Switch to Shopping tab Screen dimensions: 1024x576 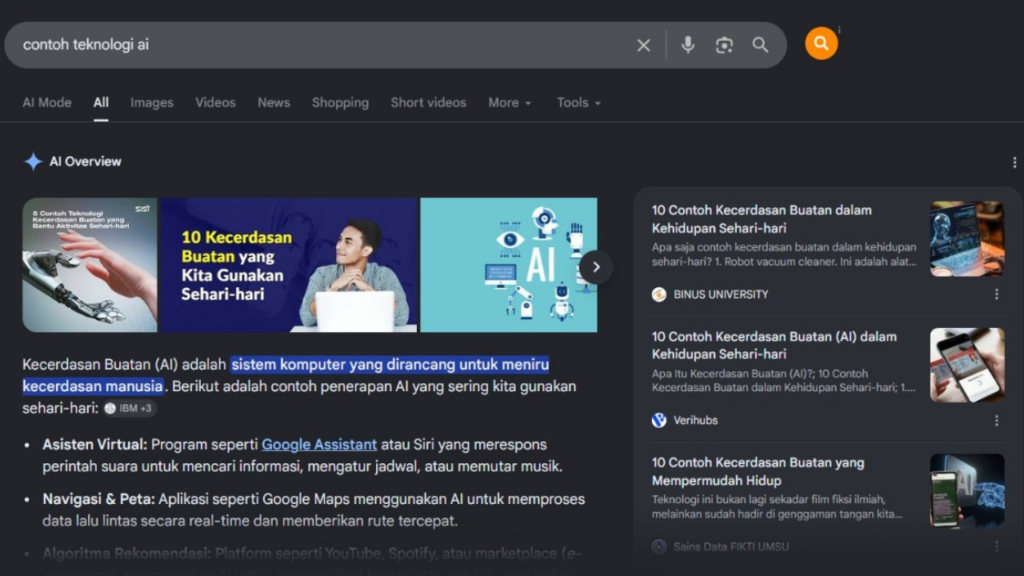tap(340, 103)
